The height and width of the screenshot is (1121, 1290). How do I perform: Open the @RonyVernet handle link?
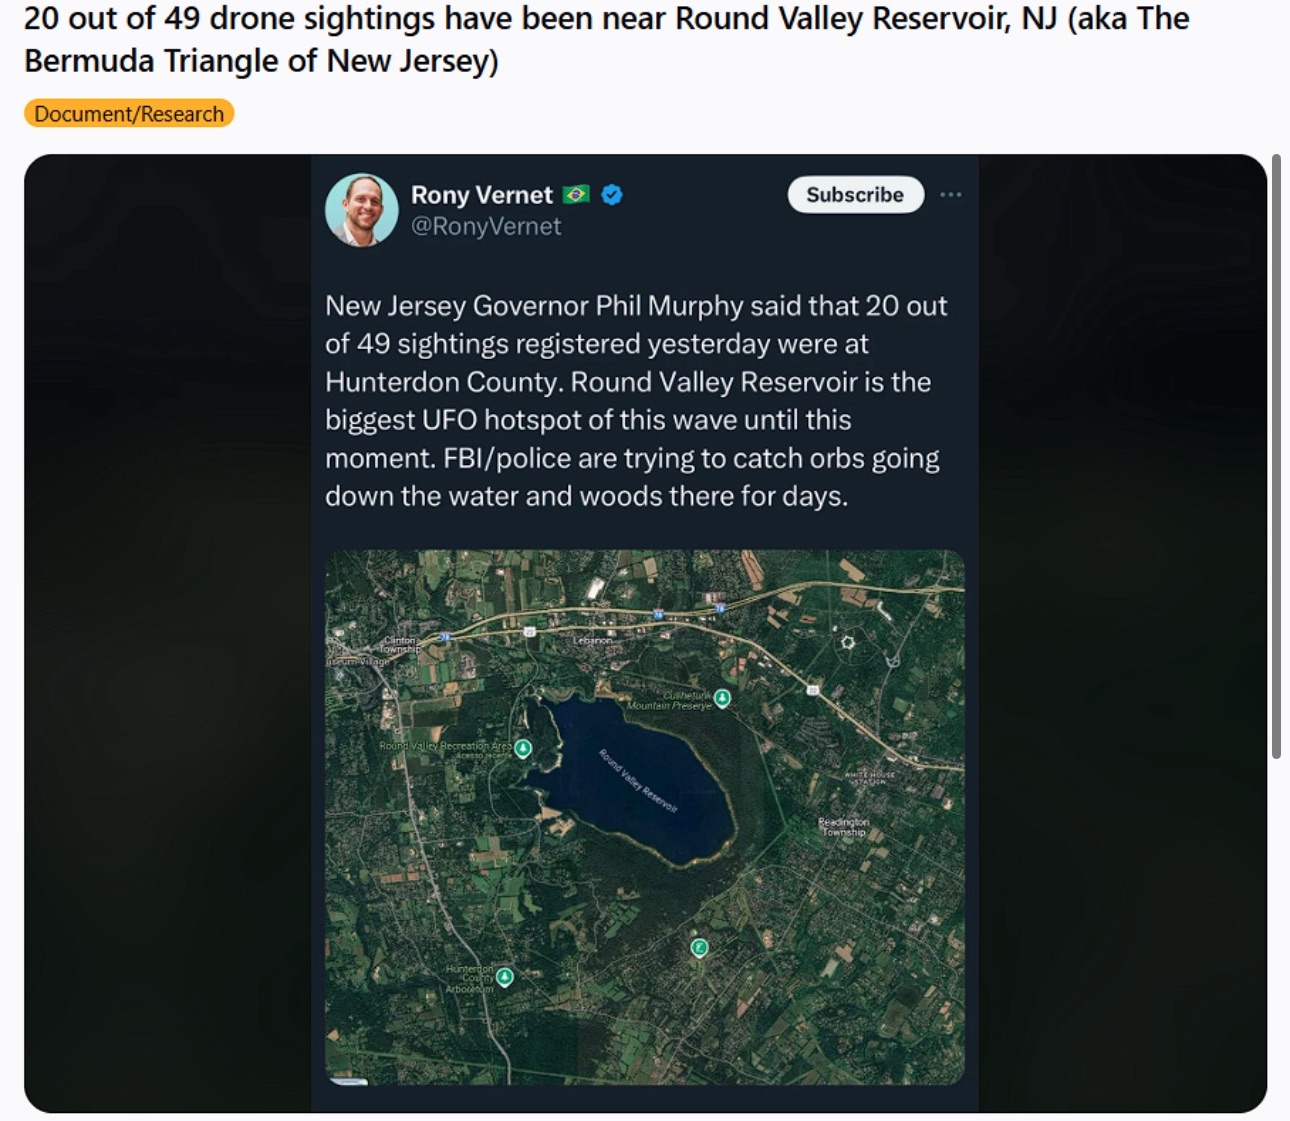486,227
